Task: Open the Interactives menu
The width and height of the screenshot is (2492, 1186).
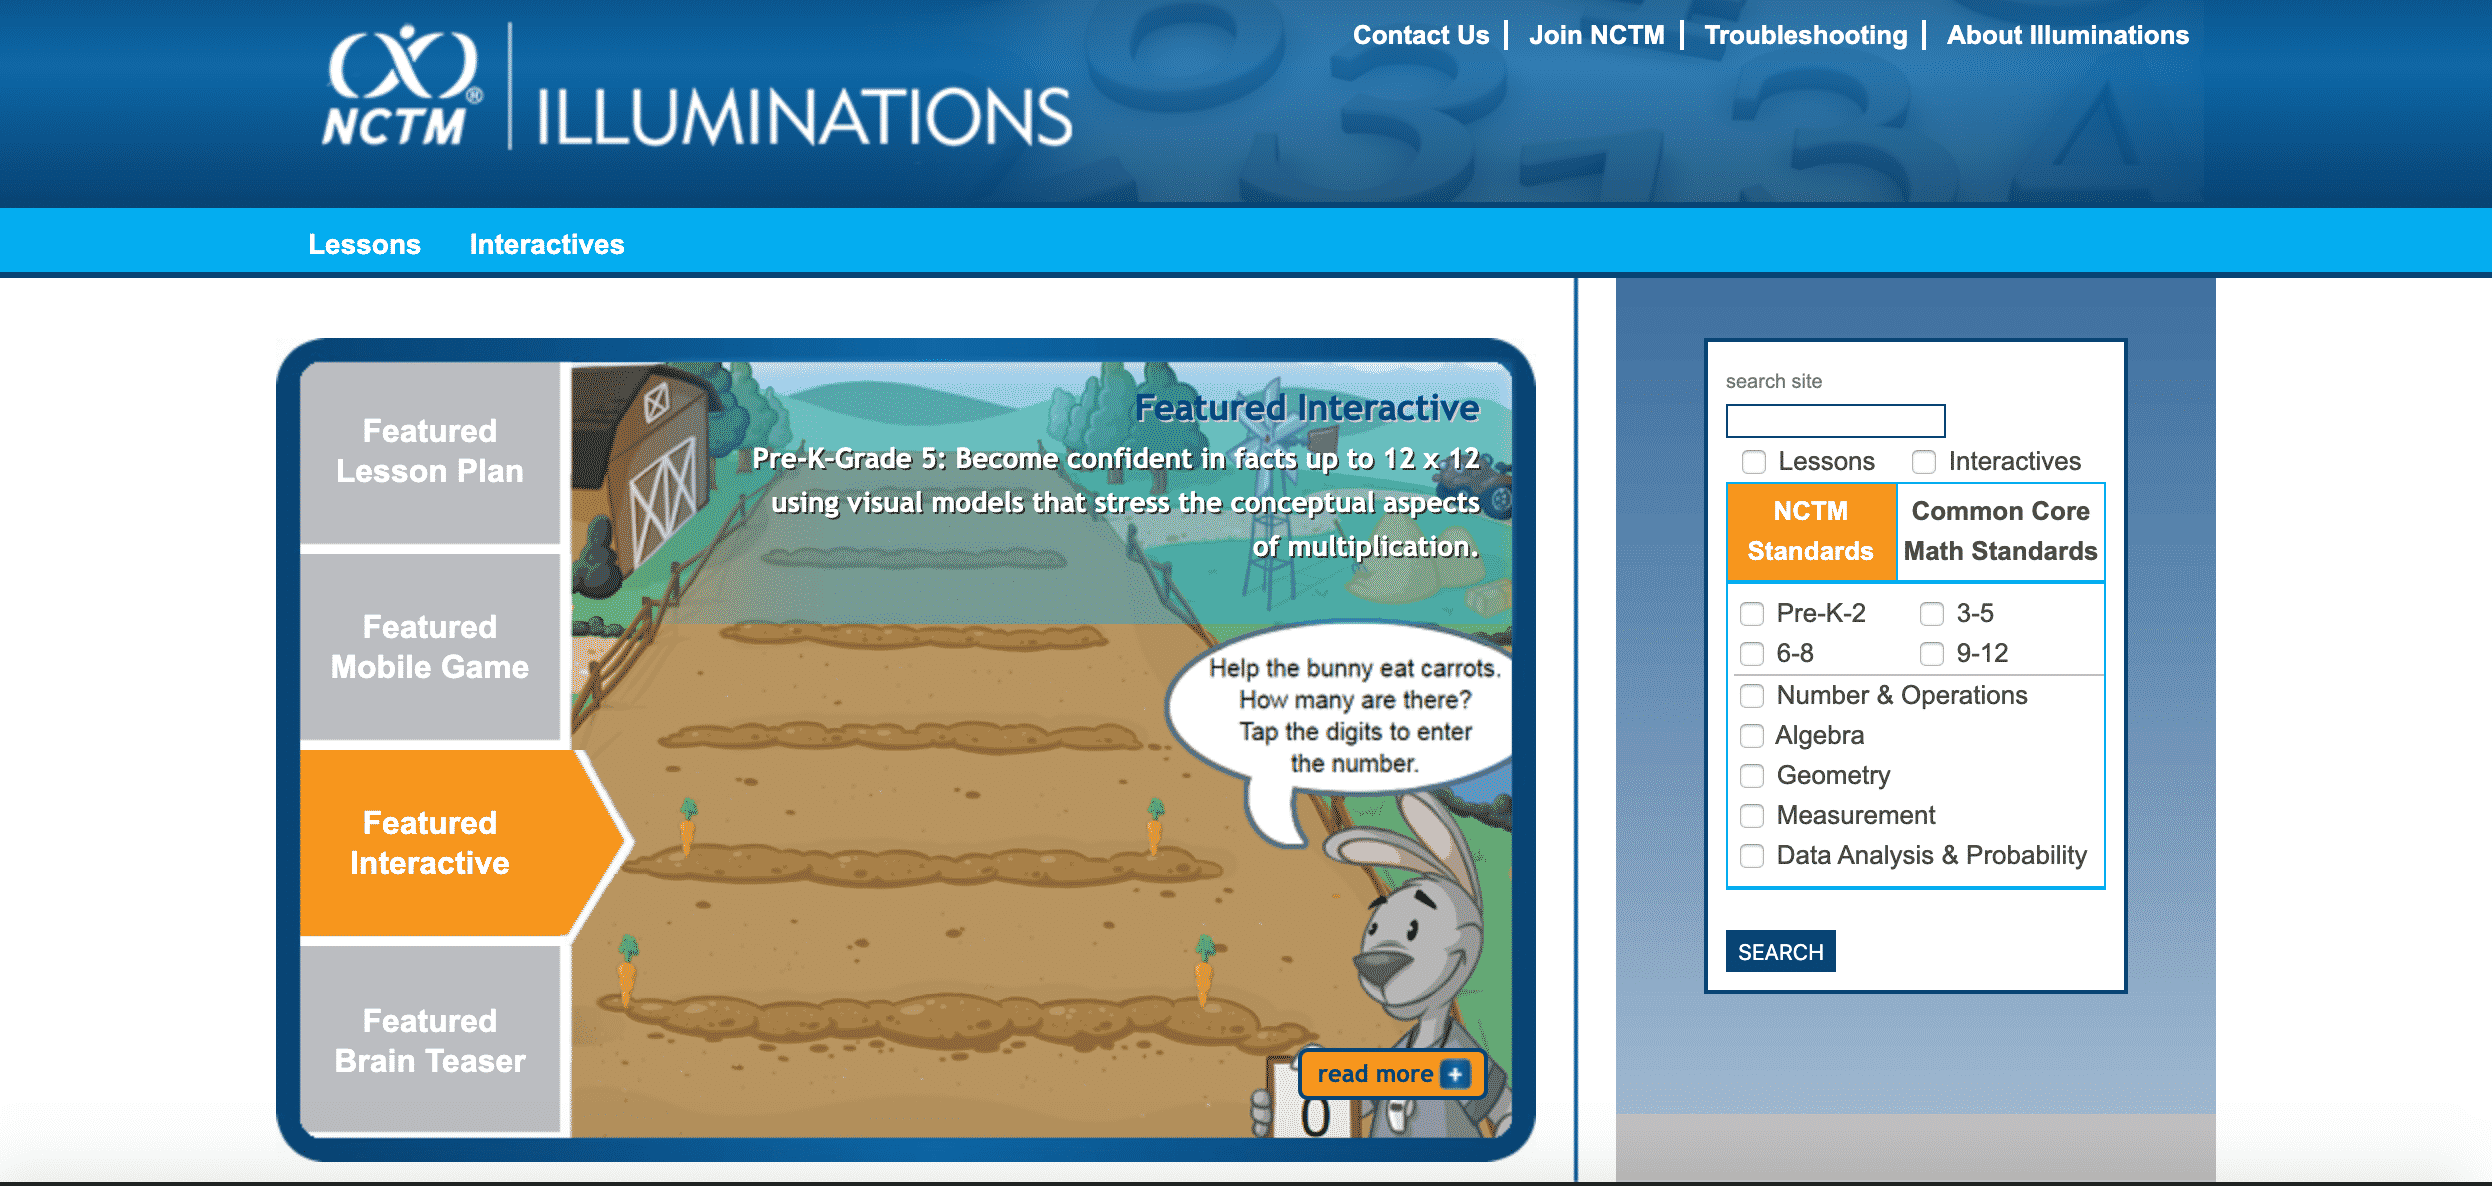Action: tap(547, 244)
